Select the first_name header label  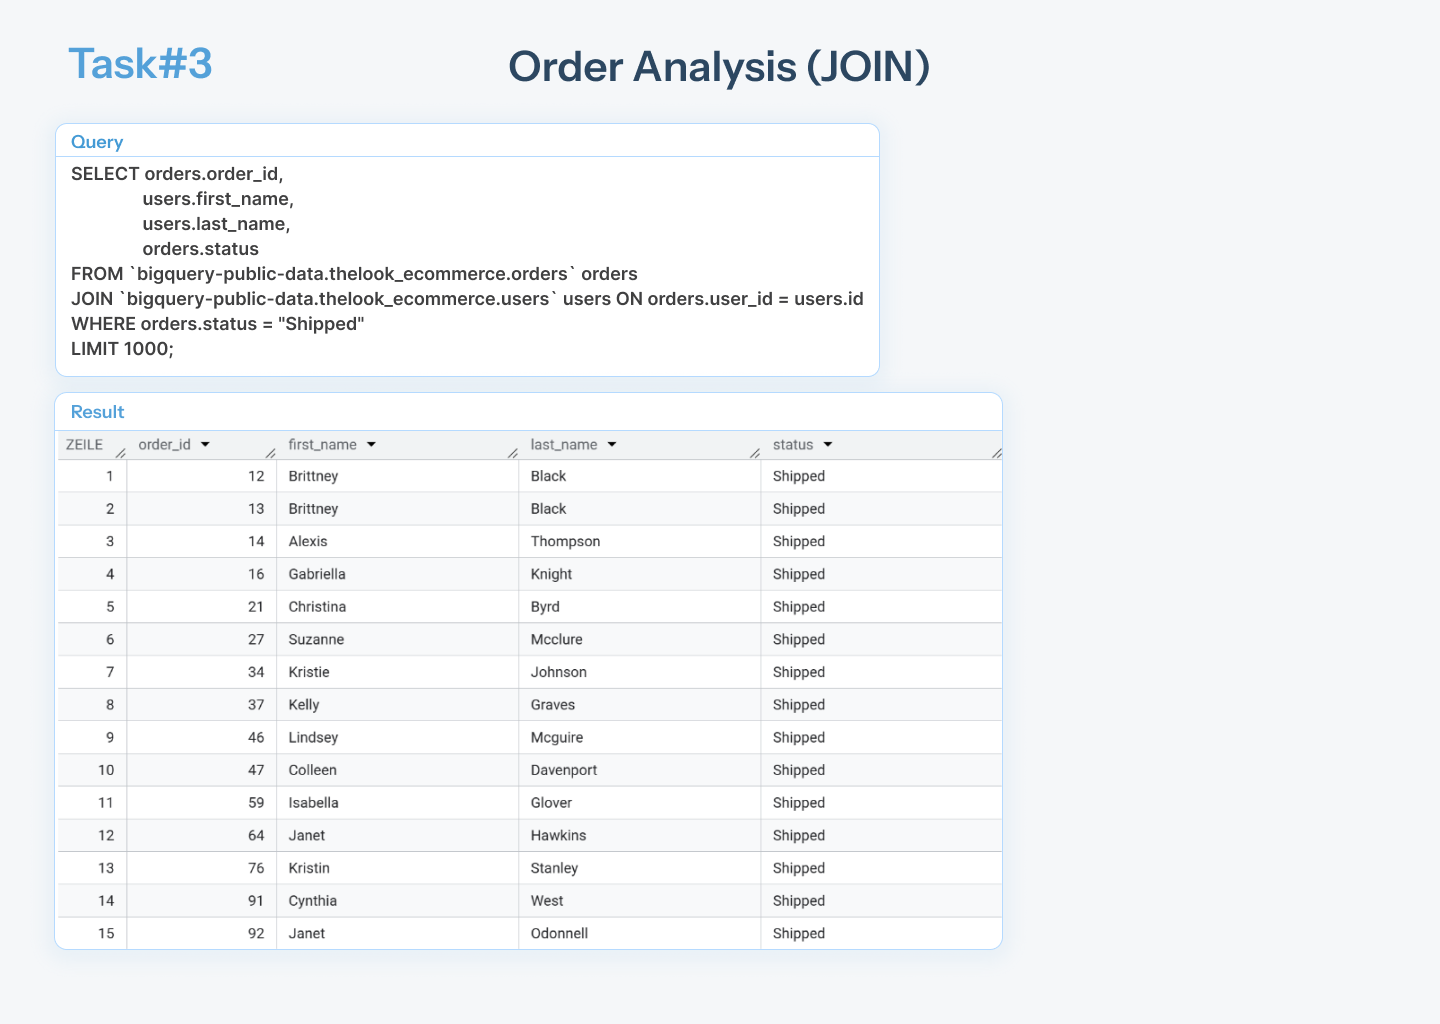point(322,445)
